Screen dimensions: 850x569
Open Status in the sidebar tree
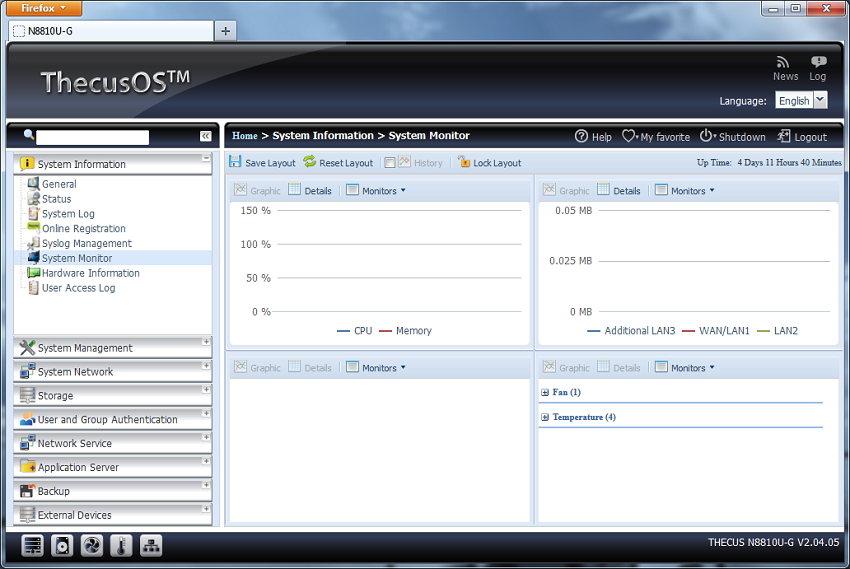56,199
